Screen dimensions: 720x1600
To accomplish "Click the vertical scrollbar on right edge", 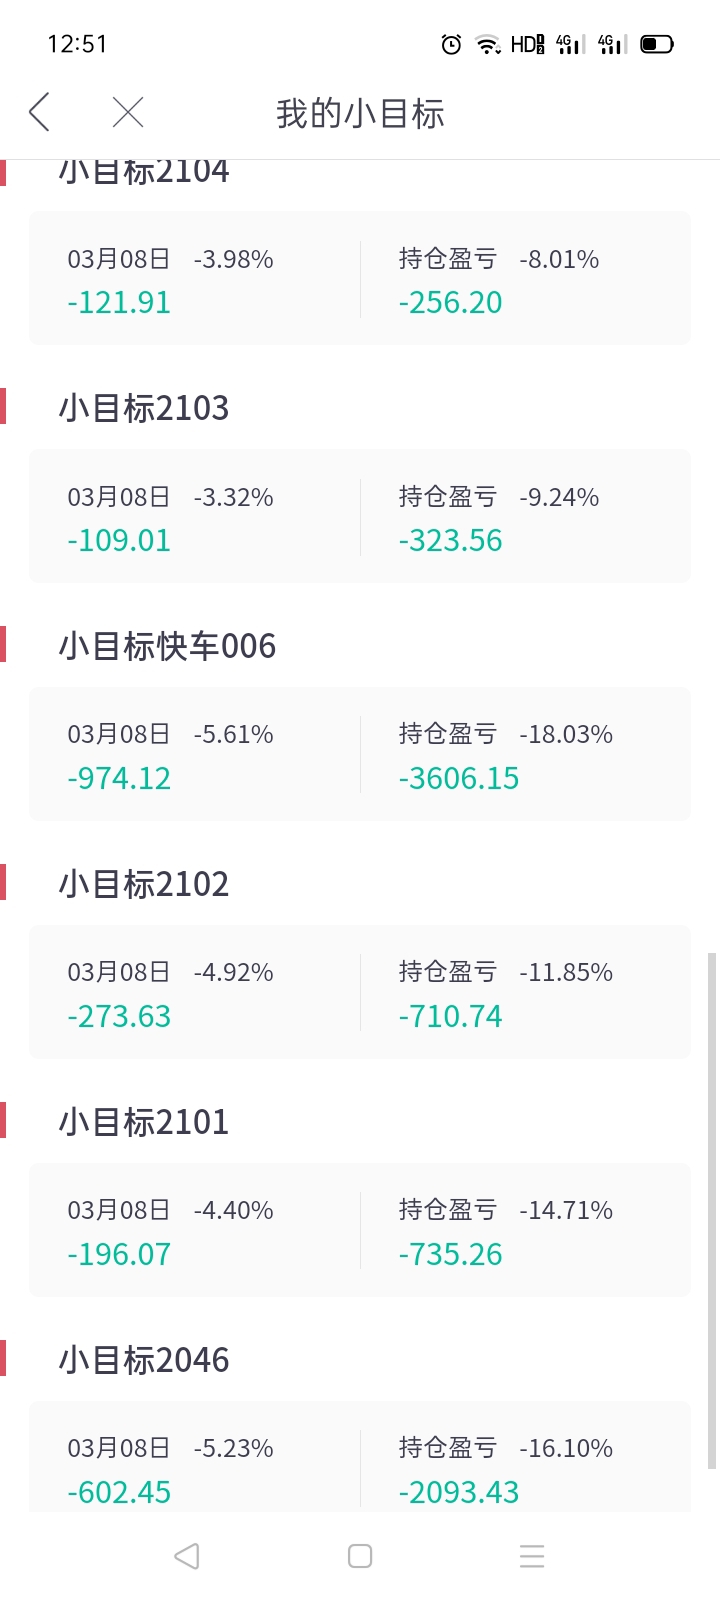I will click(712, 1210).
